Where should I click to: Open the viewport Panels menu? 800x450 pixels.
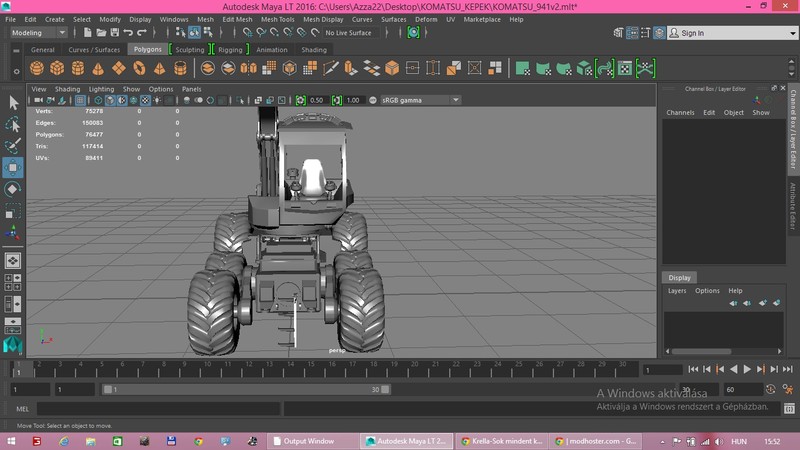pos(191,89)
